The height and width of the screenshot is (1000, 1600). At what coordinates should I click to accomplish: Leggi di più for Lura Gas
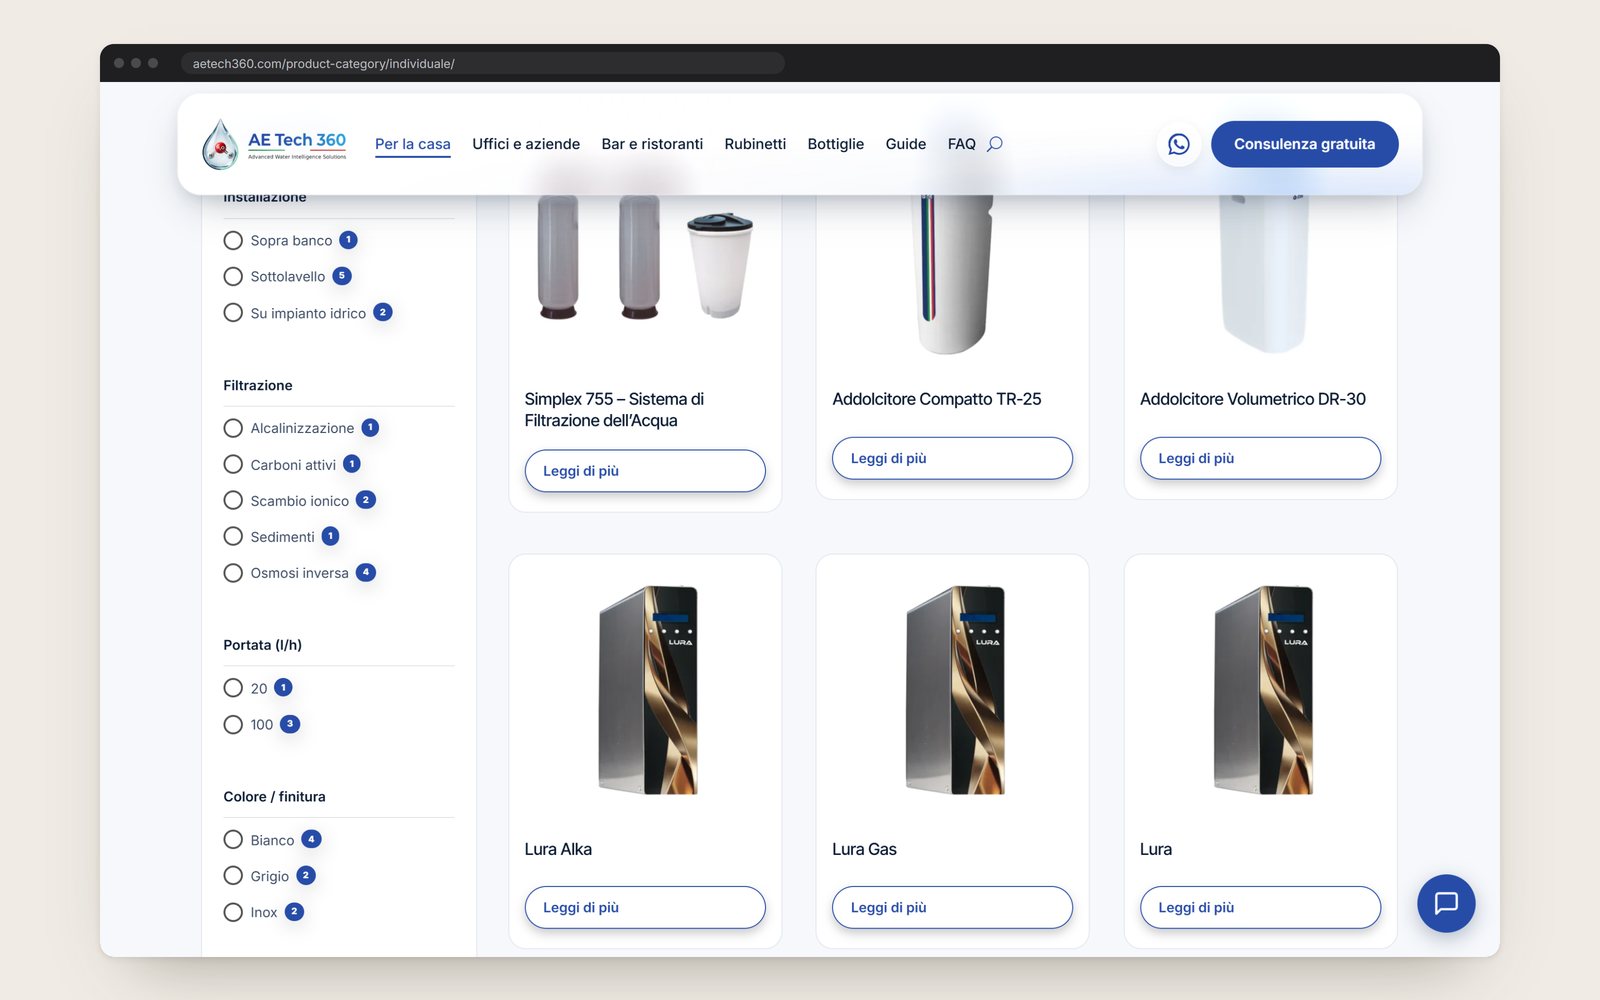(x=952, y=907)
